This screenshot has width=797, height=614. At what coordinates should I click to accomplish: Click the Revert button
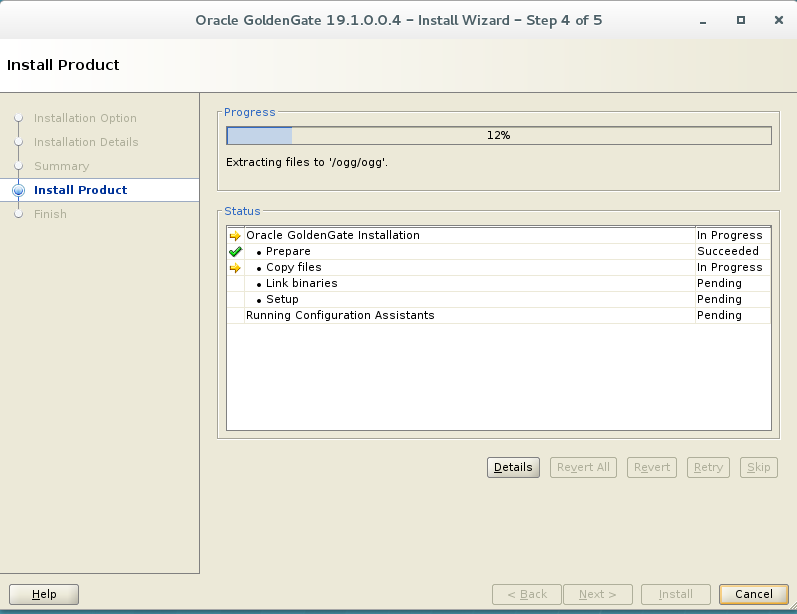[x=652, y=467]
